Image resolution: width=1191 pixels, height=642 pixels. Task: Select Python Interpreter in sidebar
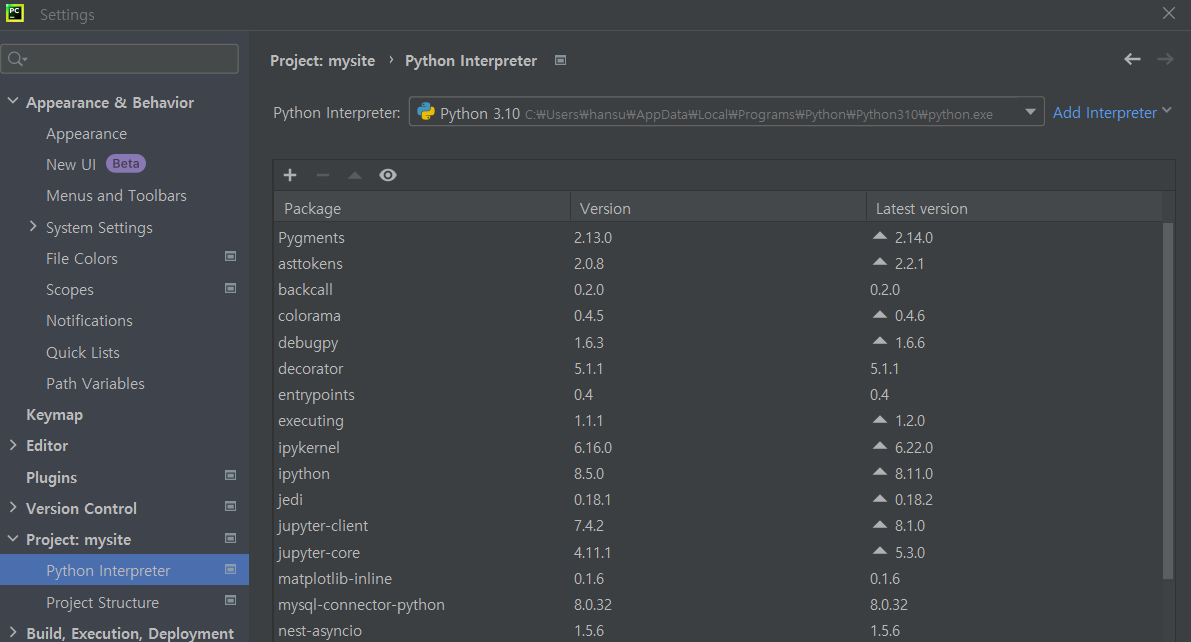[125, 570]
